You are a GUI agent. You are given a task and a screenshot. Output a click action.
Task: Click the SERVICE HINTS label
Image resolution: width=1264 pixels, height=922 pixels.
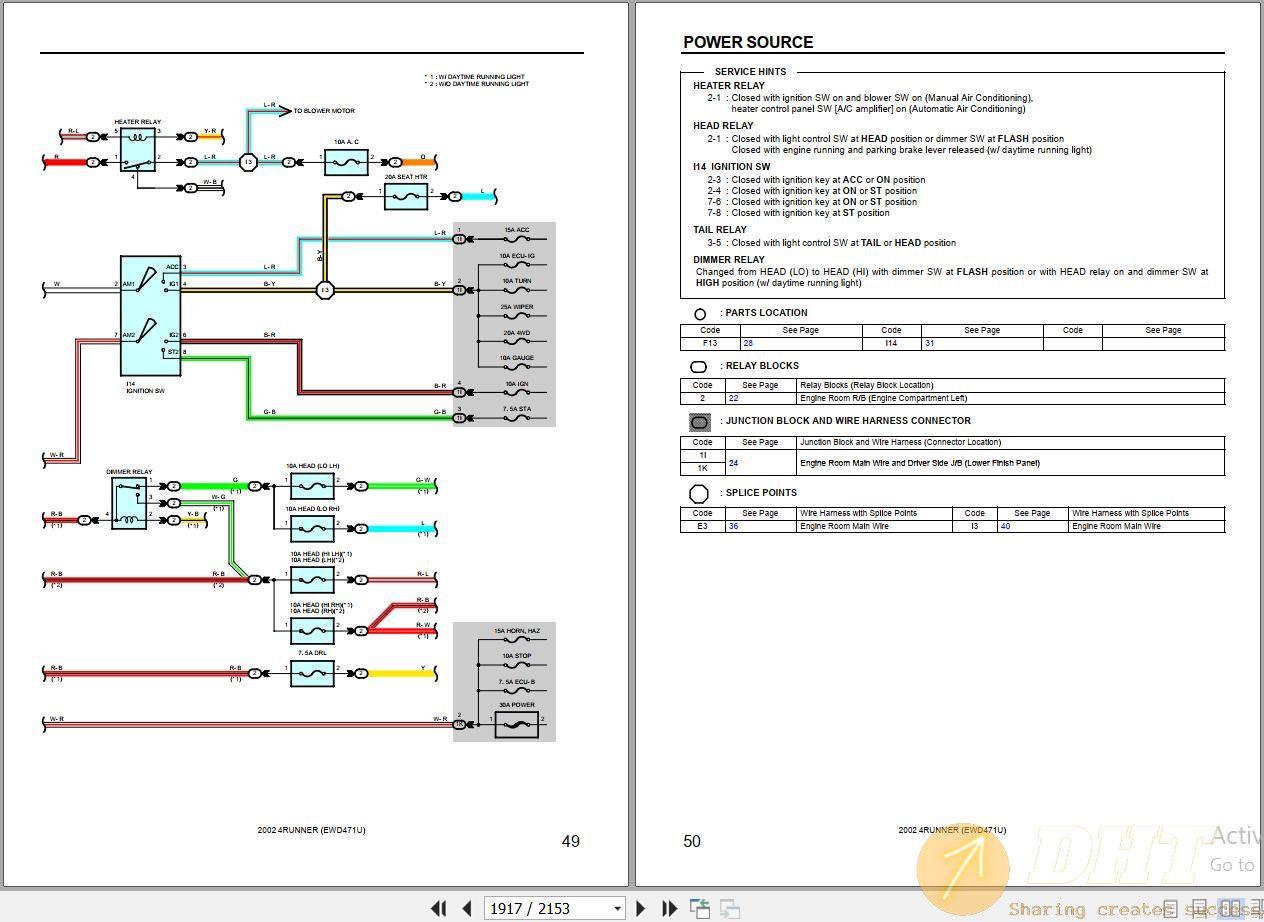click(750, 72)
